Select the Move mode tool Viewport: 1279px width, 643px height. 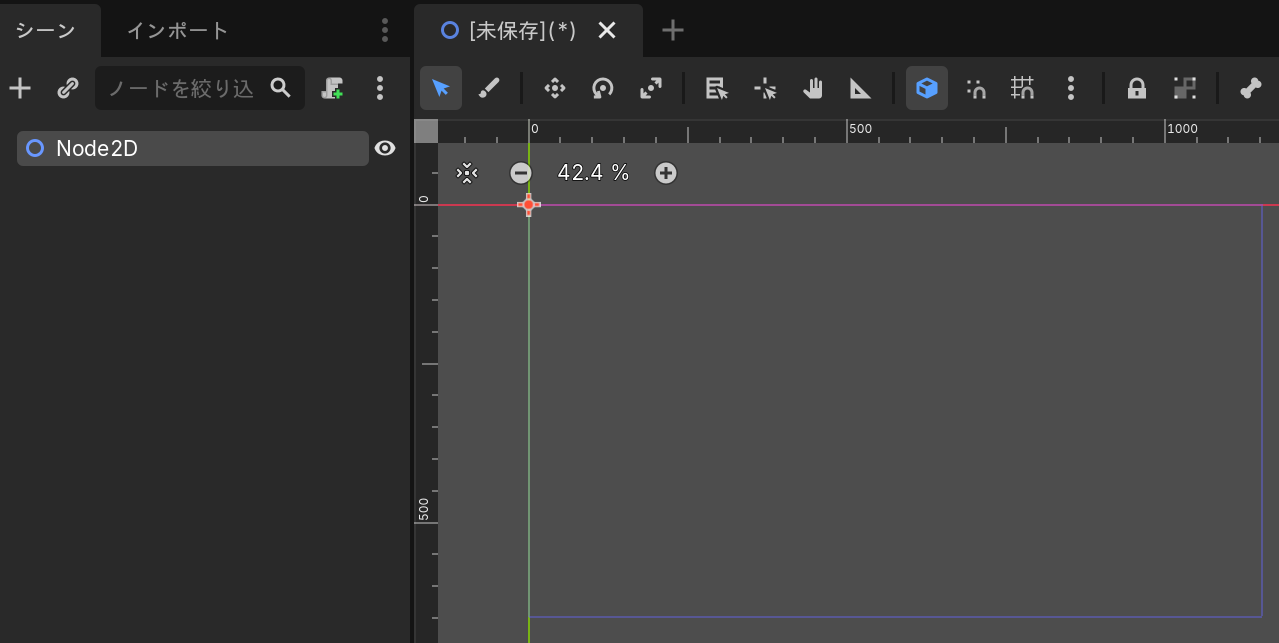tap(554, 88)
